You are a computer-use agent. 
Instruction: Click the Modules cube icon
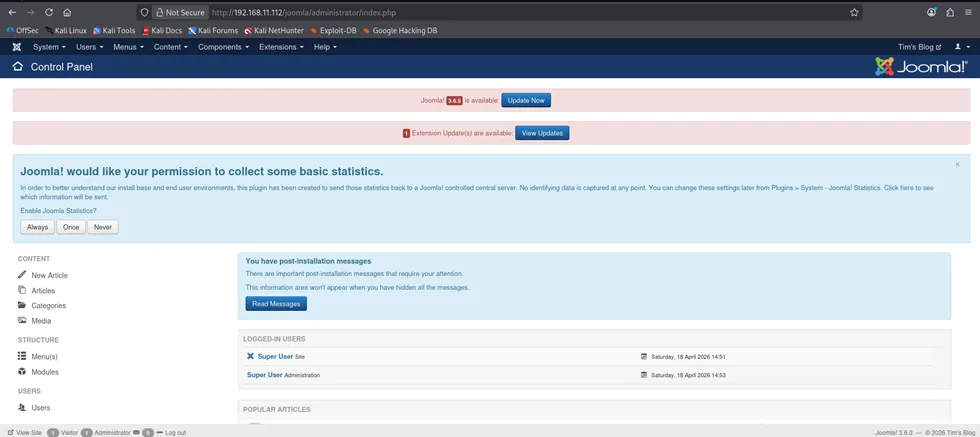coord(22,371)
